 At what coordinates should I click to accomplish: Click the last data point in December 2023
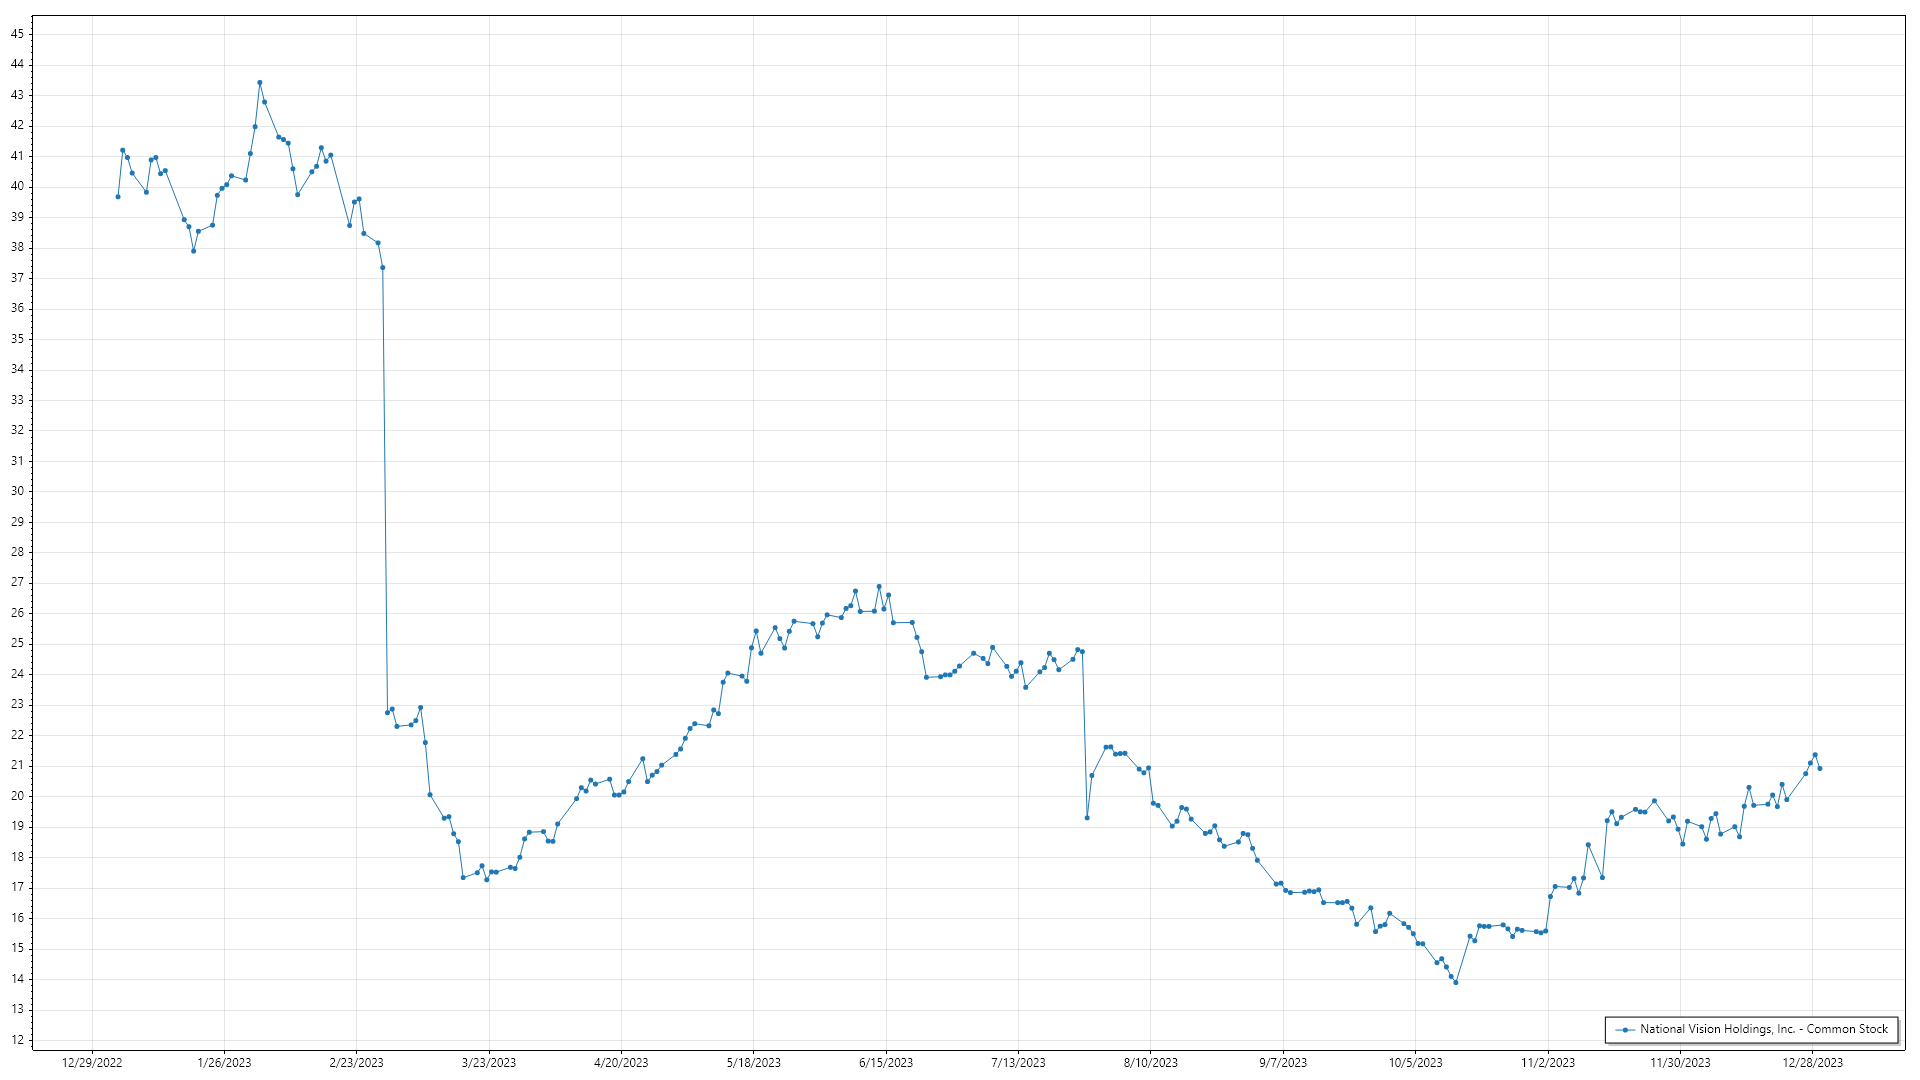1820,769
